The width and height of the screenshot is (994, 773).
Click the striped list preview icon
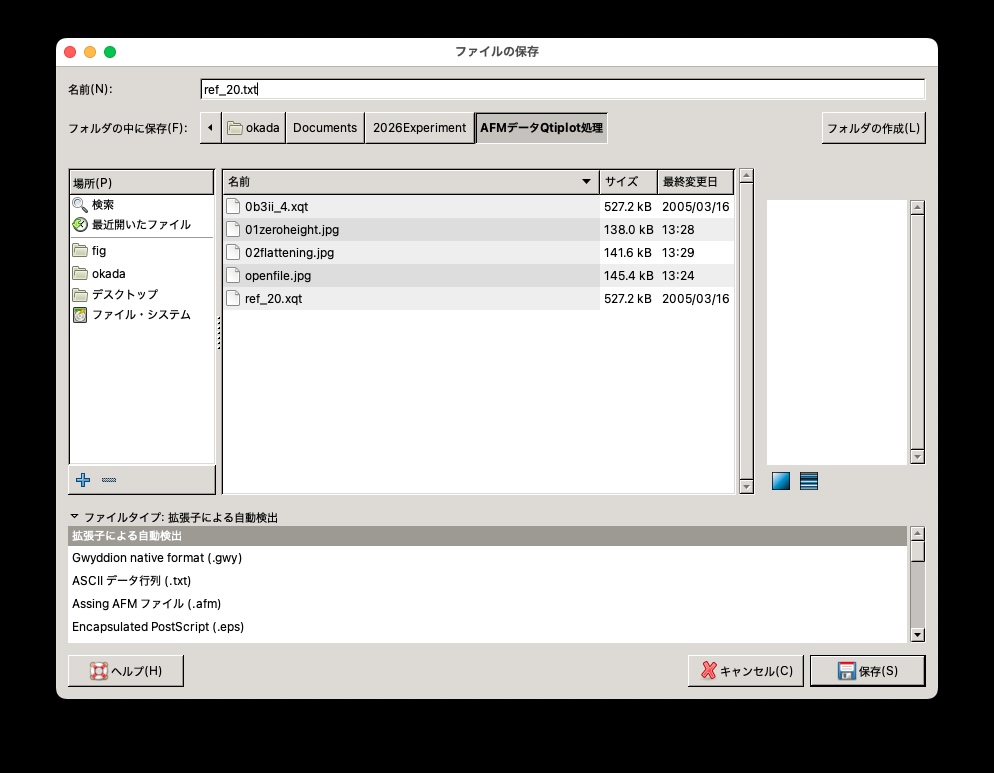[809, 481]
